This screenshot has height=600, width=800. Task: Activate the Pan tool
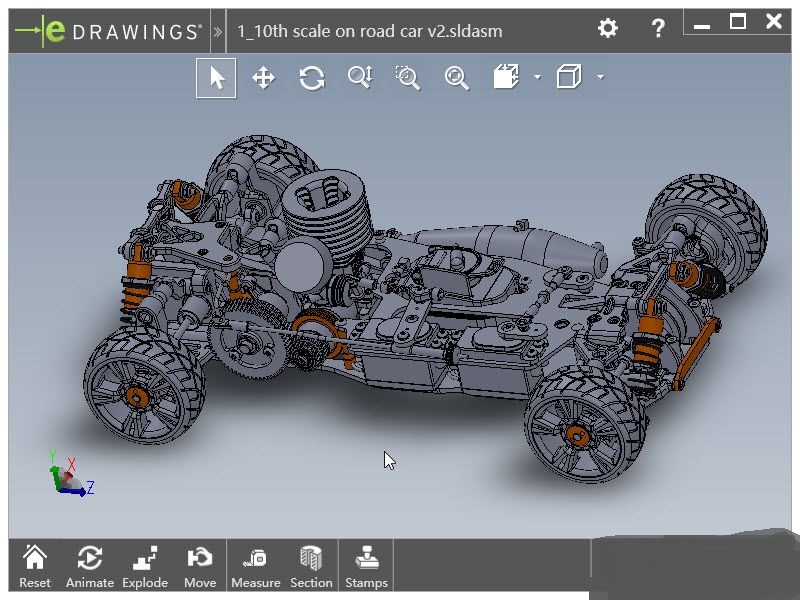(x=263, y=78)
